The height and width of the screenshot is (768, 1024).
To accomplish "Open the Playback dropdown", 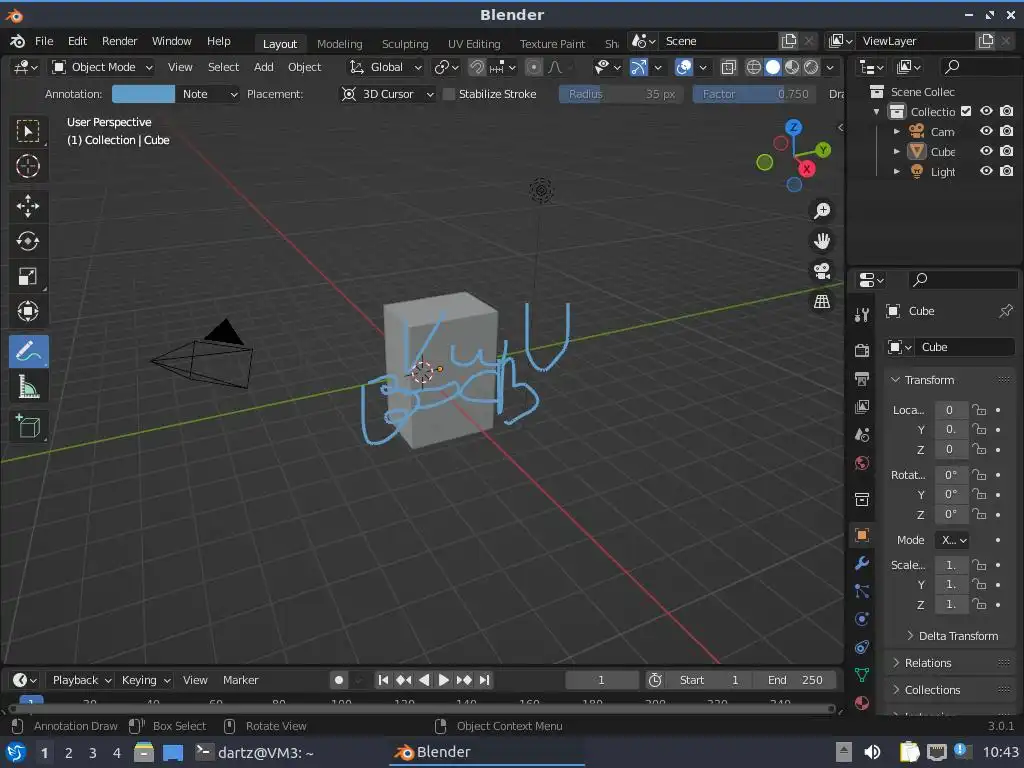I will coord(82,680).
